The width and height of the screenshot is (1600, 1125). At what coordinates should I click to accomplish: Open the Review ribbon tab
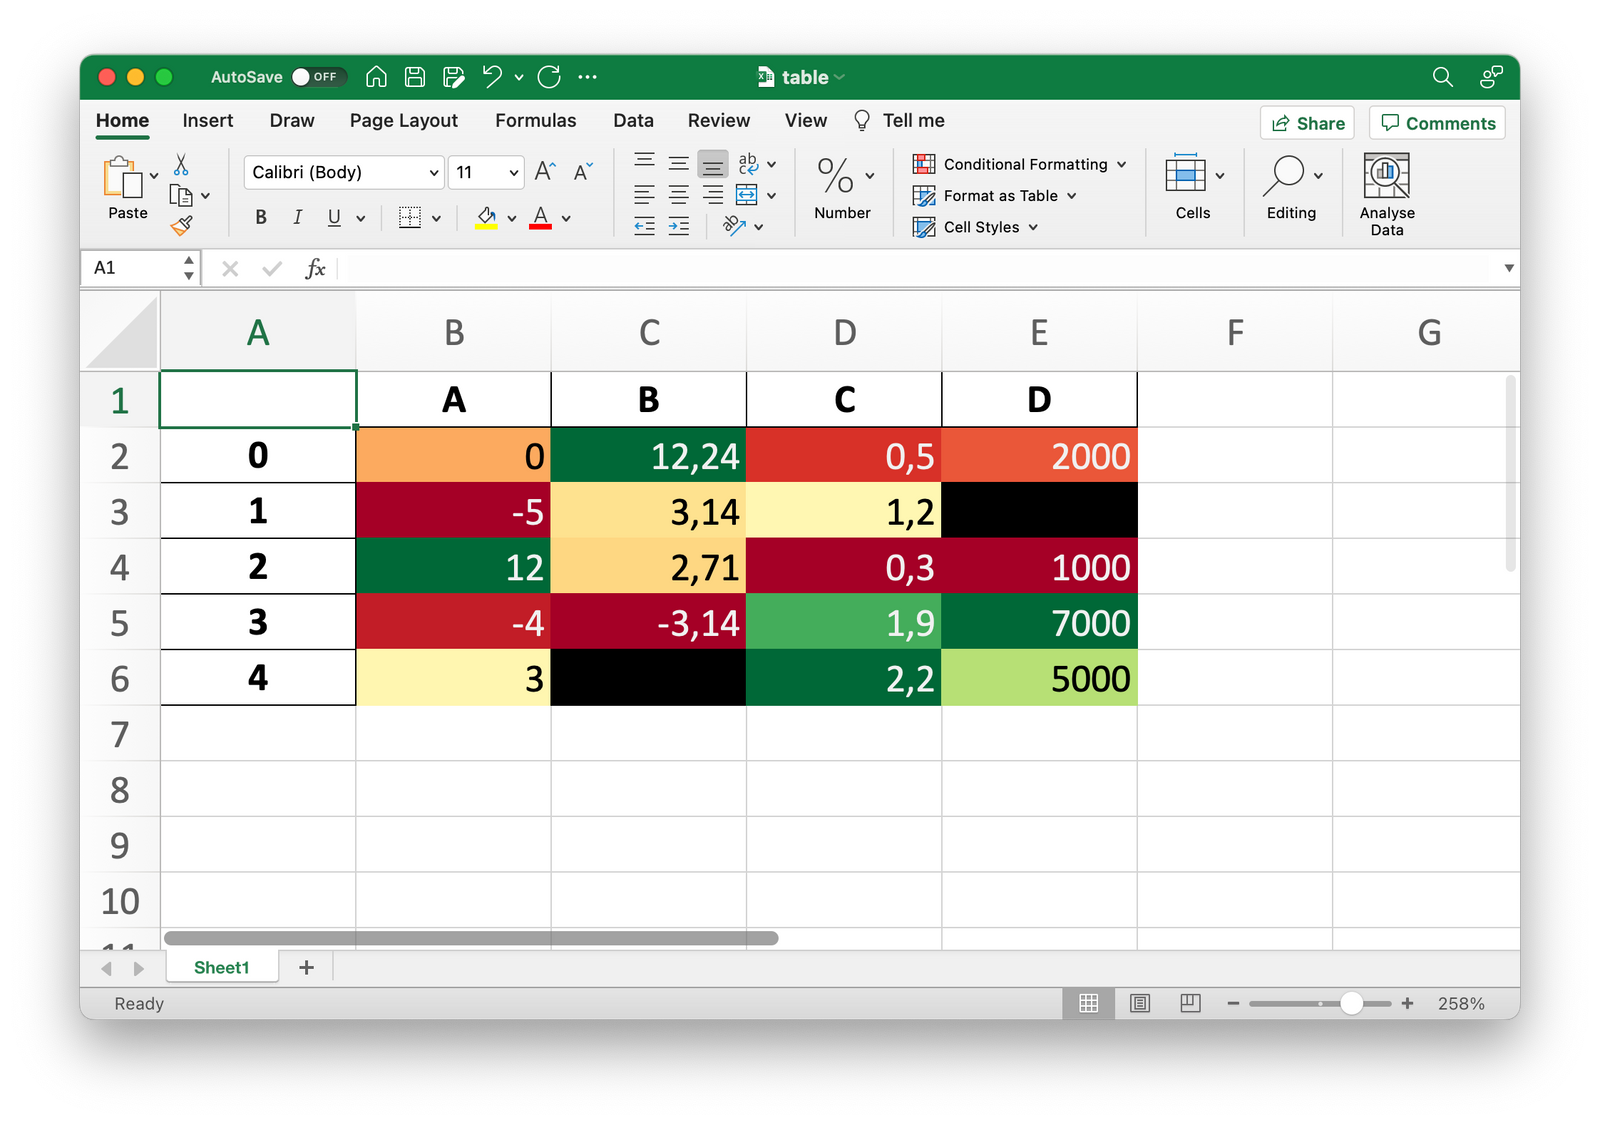tap(718, 120)
